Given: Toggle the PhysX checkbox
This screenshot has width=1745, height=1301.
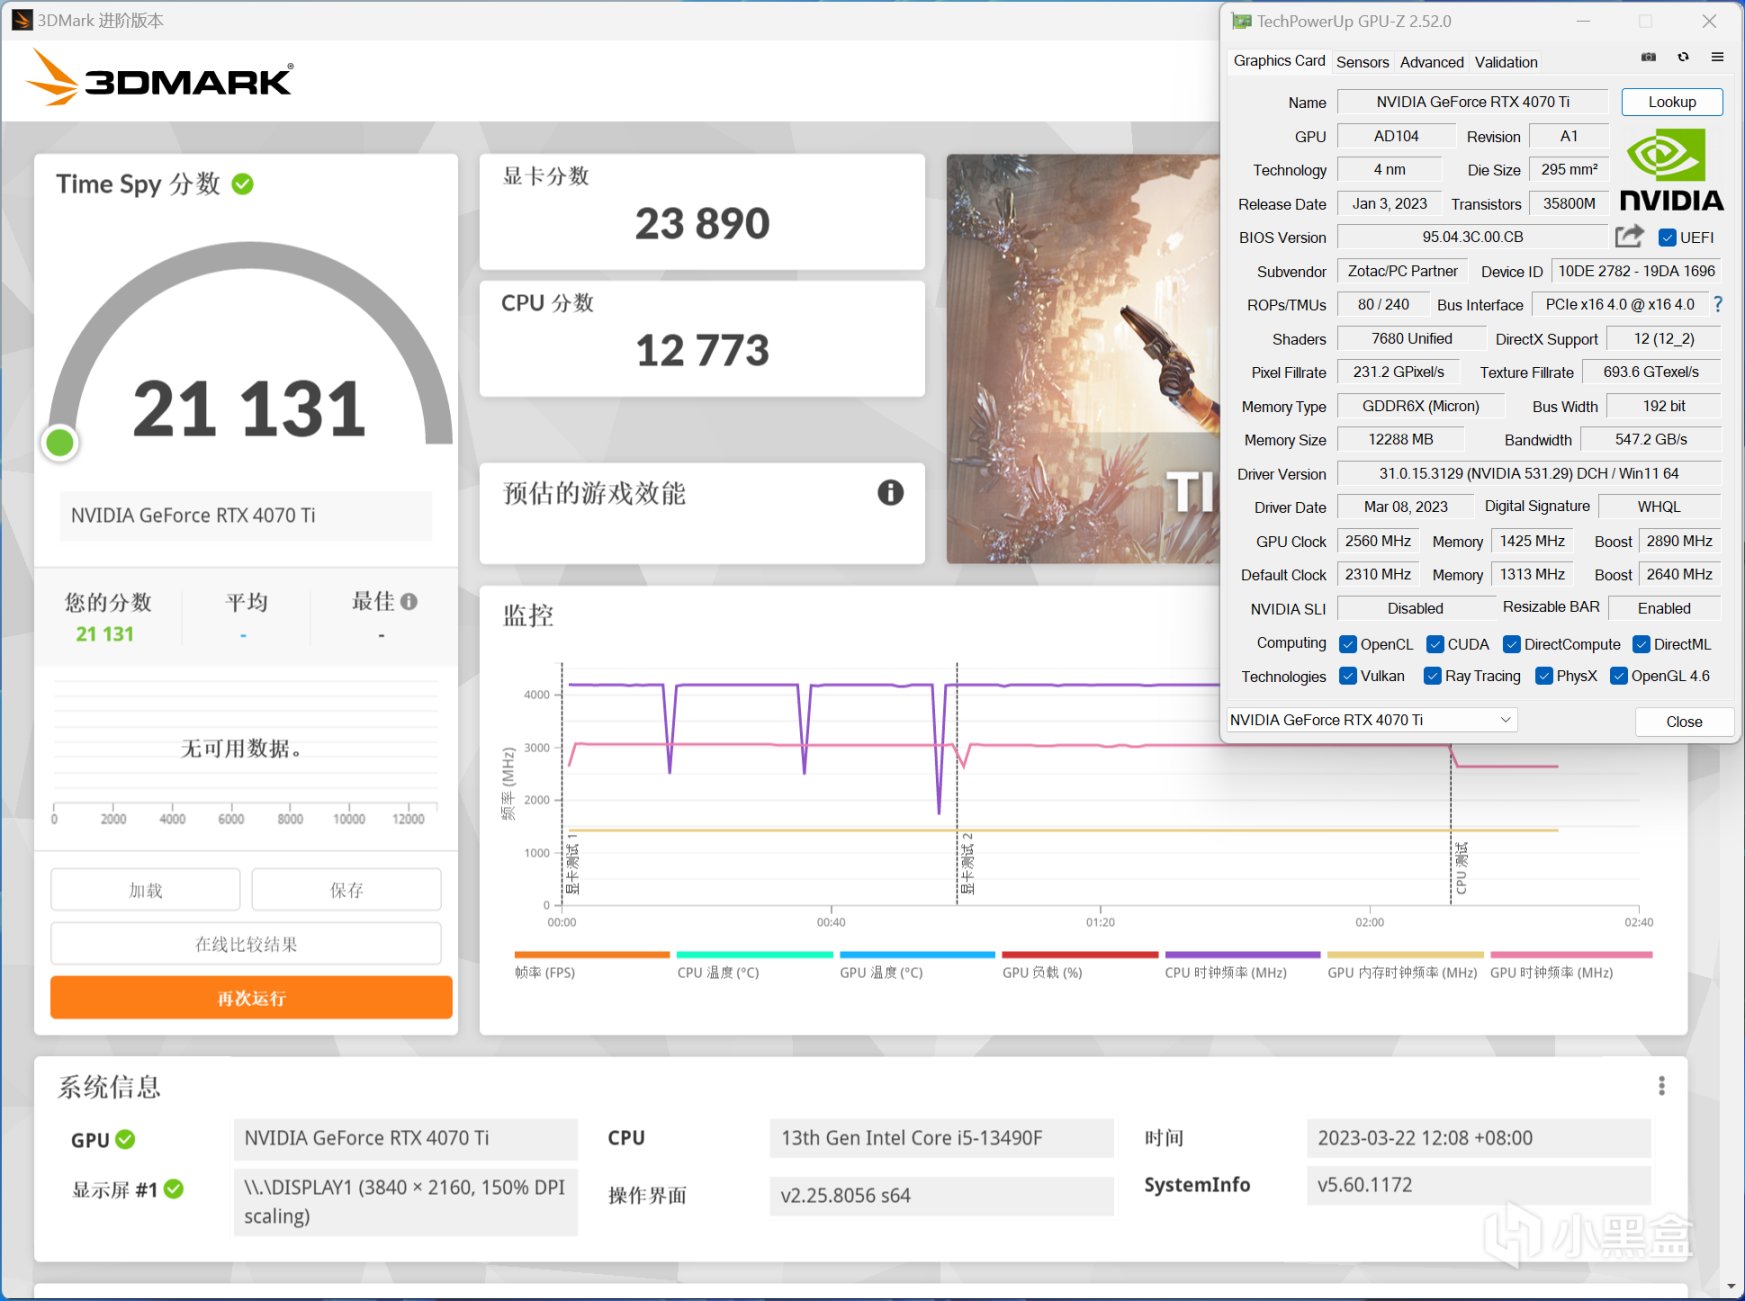Looking at the screenshot, I should (x=1544, y=676).
